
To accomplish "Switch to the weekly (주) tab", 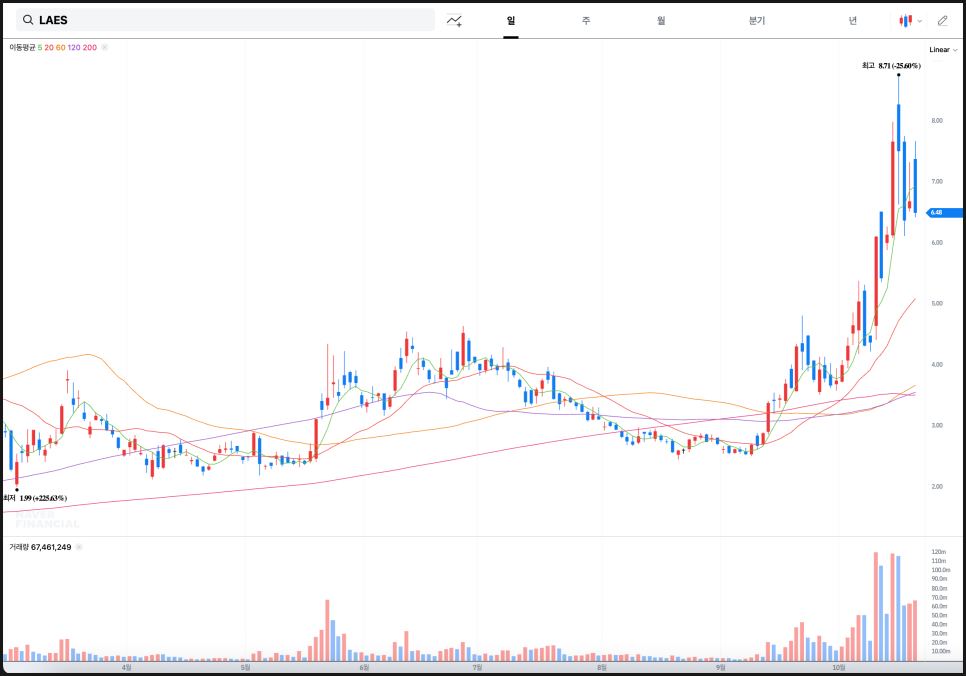I will coord(586,20).
